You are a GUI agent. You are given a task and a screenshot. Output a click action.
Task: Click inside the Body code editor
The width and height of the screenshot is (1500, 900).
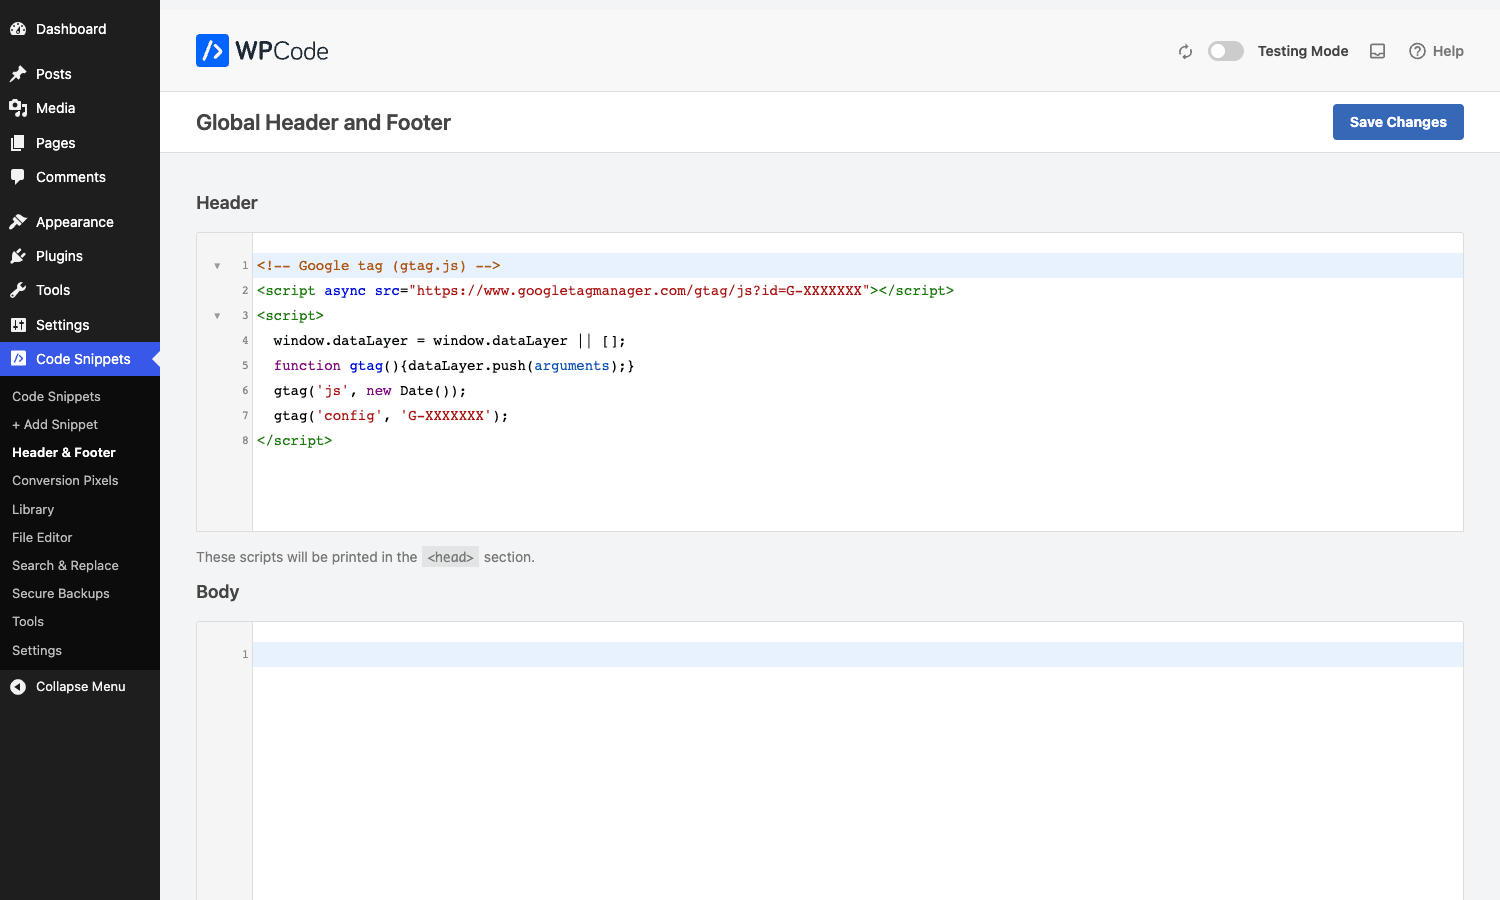point(858,761)
